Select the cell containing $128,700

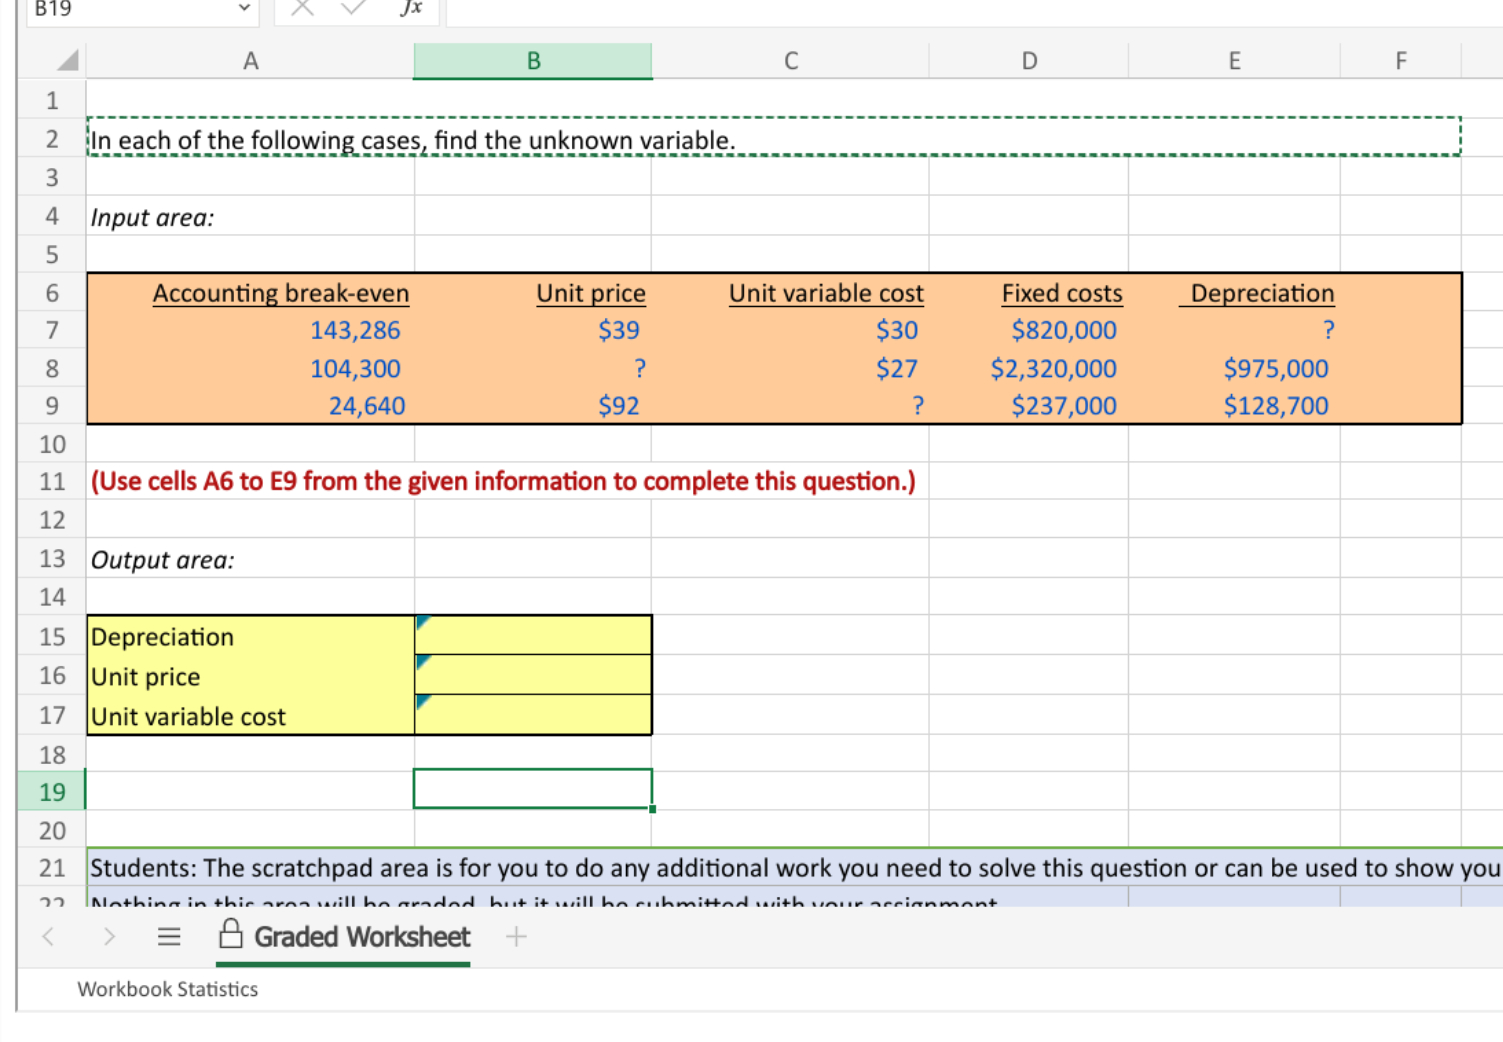1234,405
